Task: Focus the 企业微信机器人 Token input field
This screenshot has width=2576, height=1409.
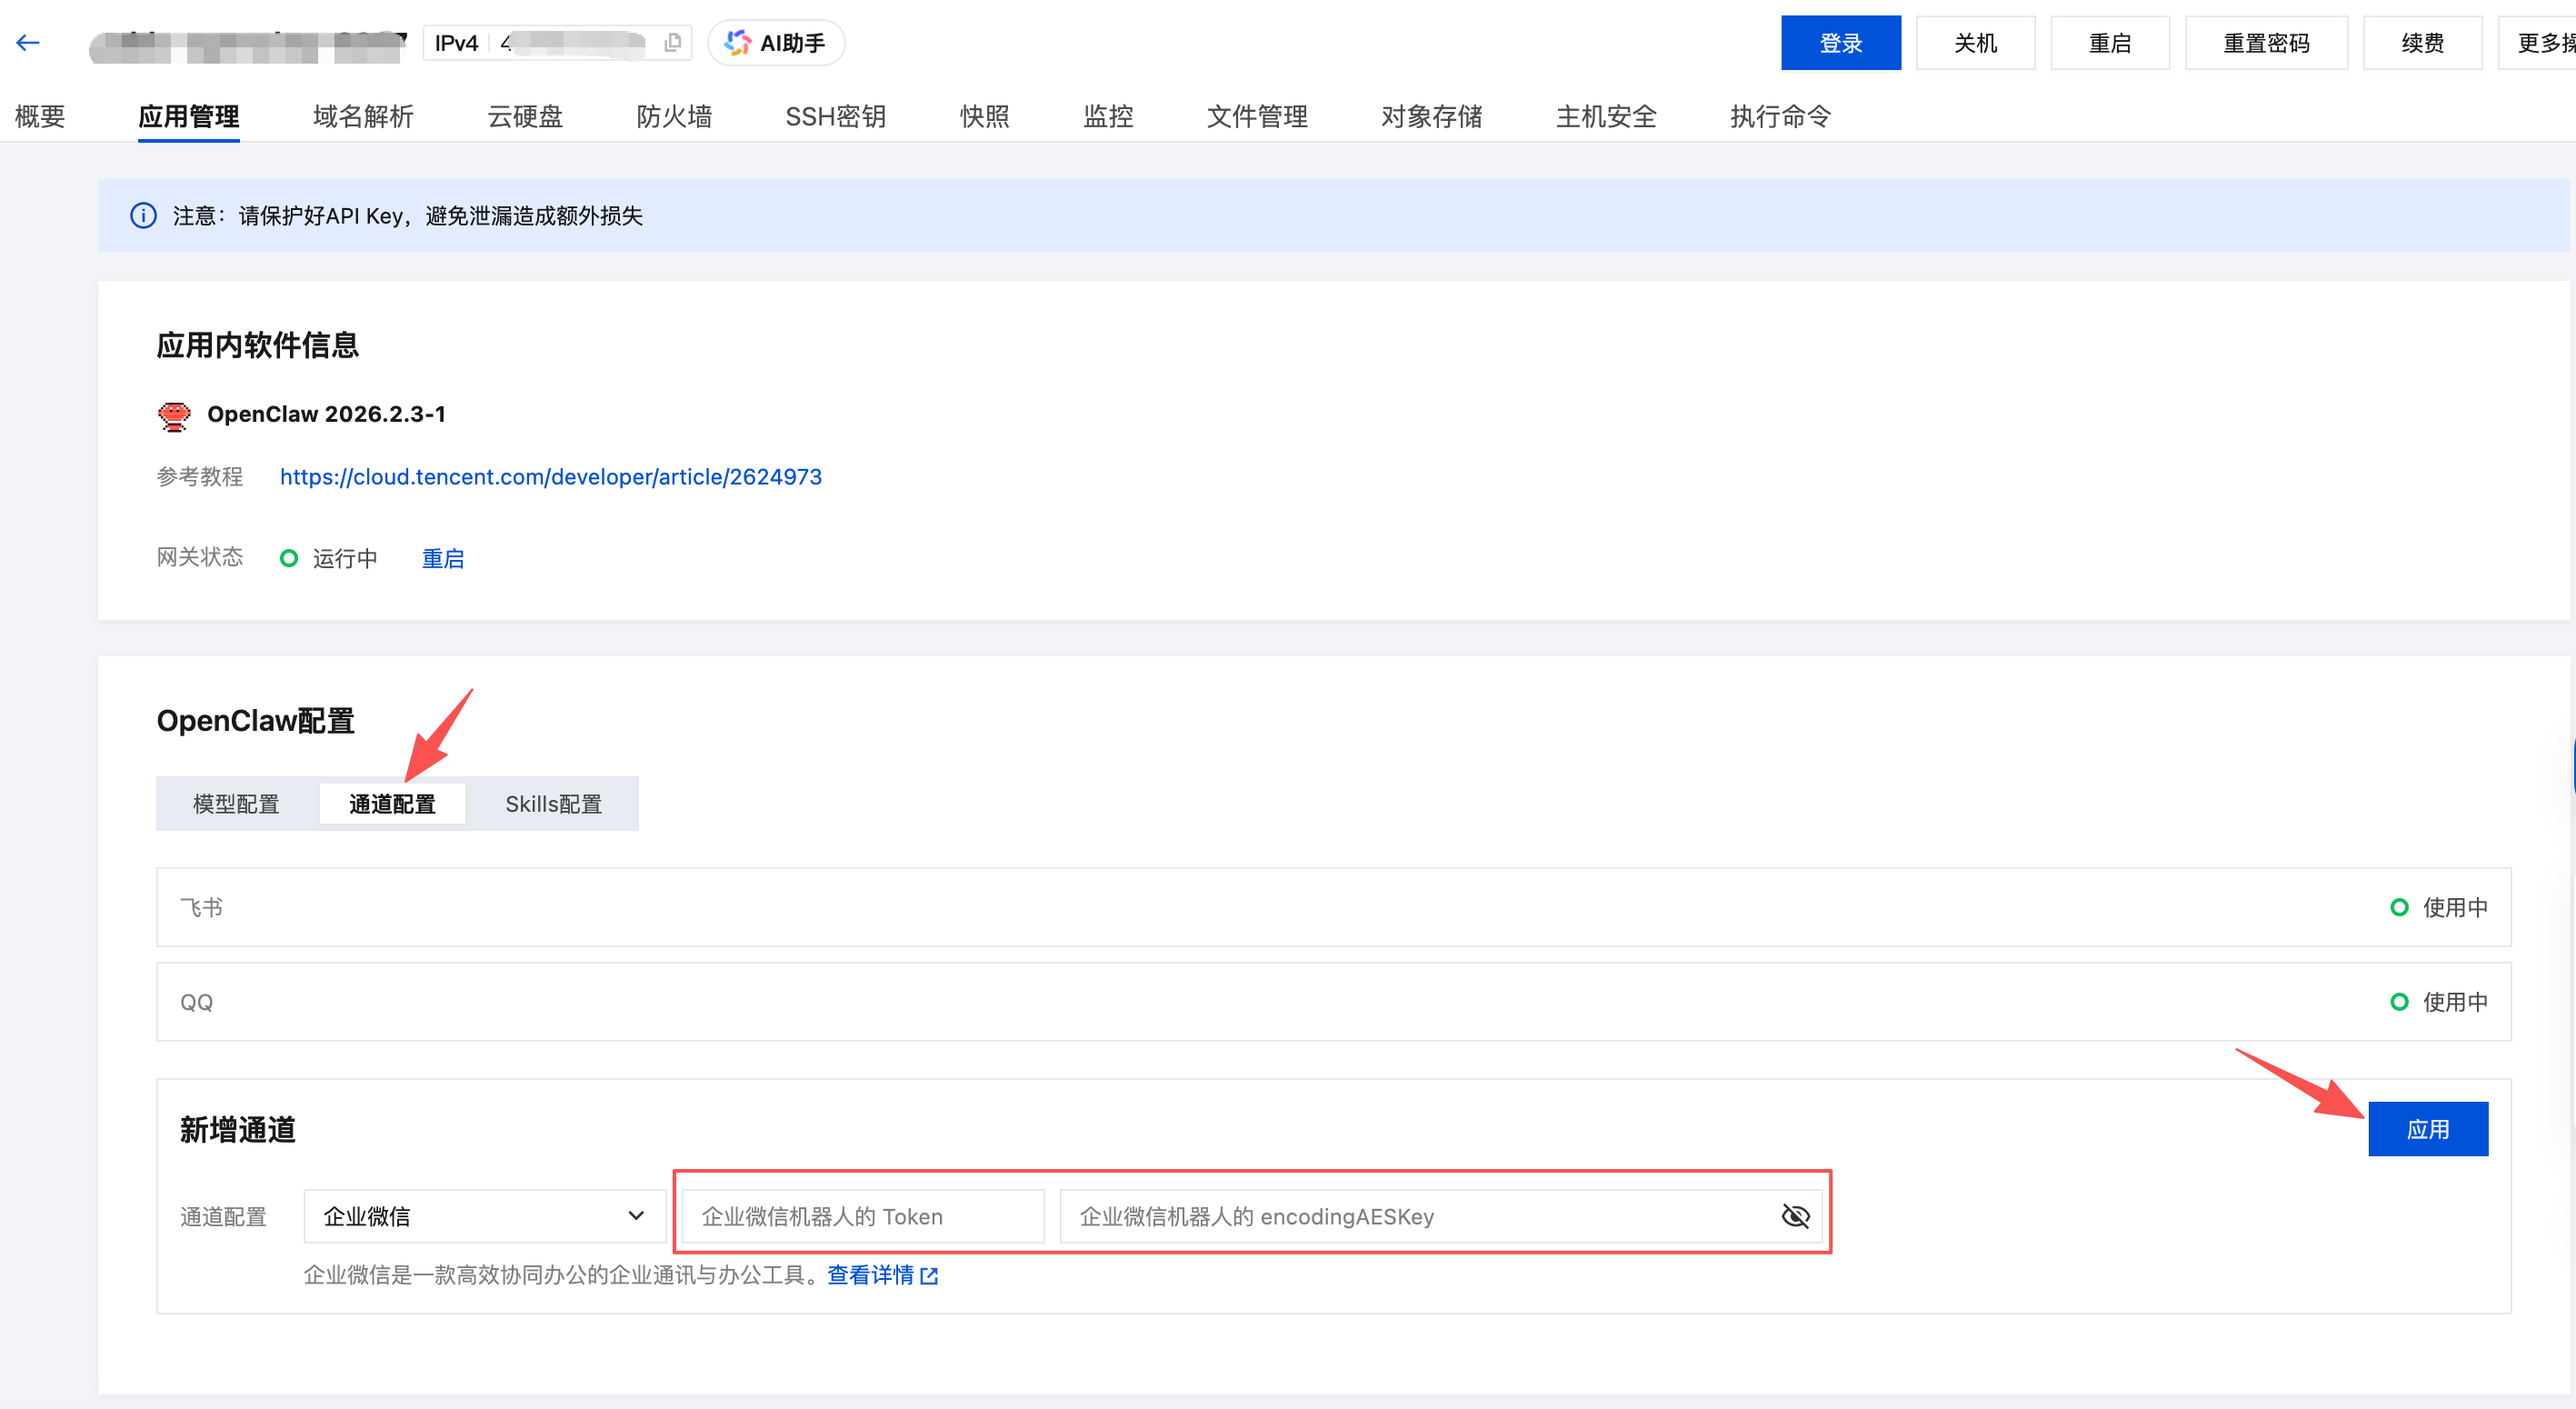Action: (x=862, y=1216)
